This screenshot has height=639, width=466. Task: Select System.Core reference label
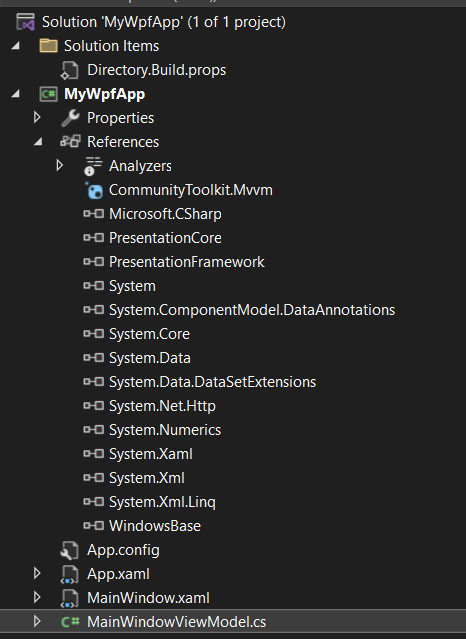click(149, 334)
